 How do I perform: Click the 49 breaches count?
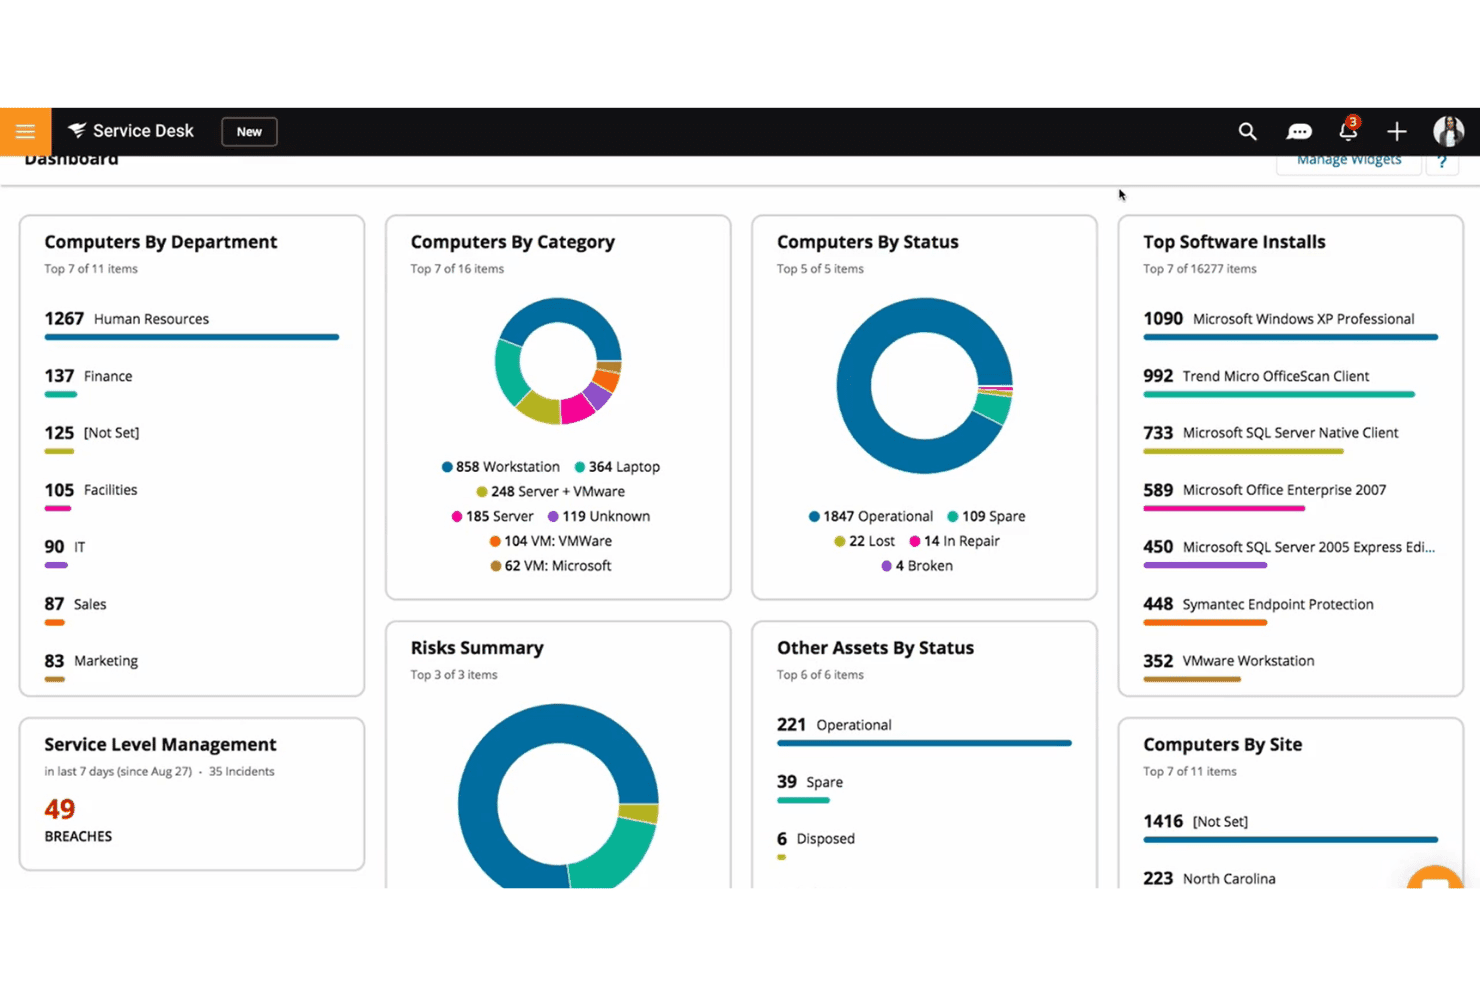[x=60, y=808]
